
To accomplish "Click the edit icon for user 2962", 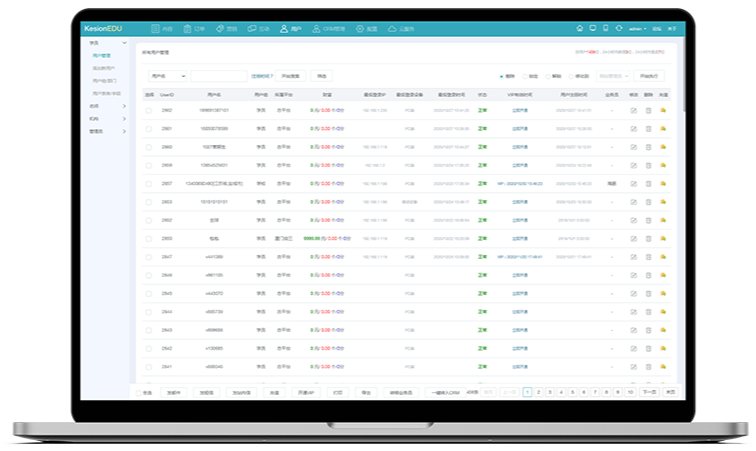I will click(633, 110).
